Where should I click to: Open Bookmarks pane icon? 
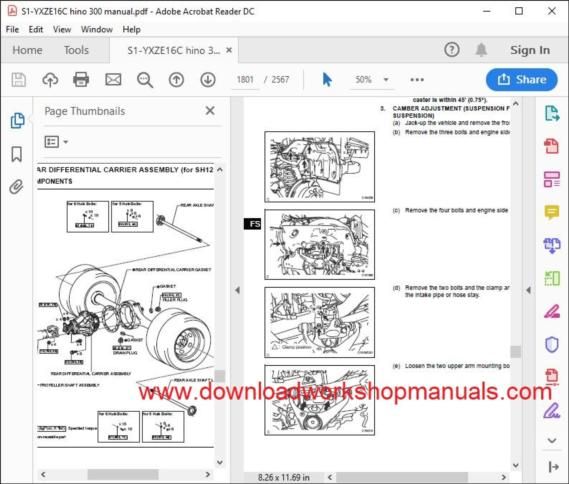(17, 154)
